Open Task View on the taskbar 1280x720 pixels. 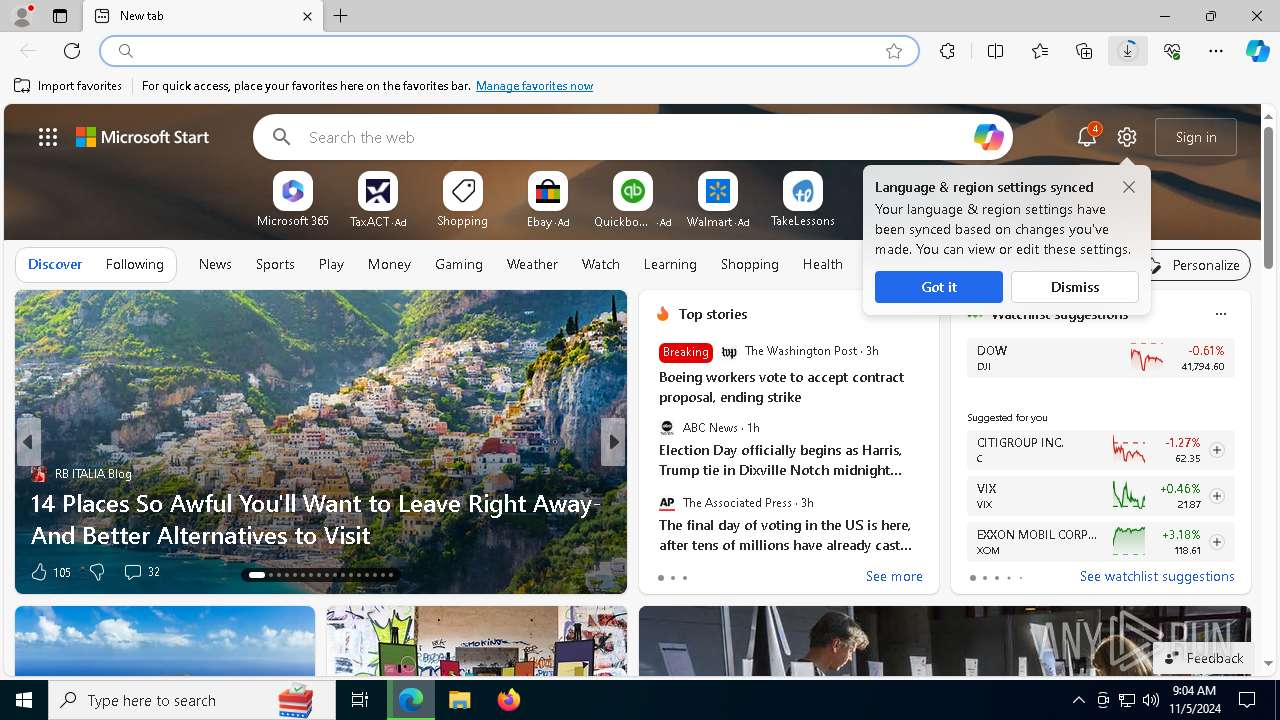360,700
